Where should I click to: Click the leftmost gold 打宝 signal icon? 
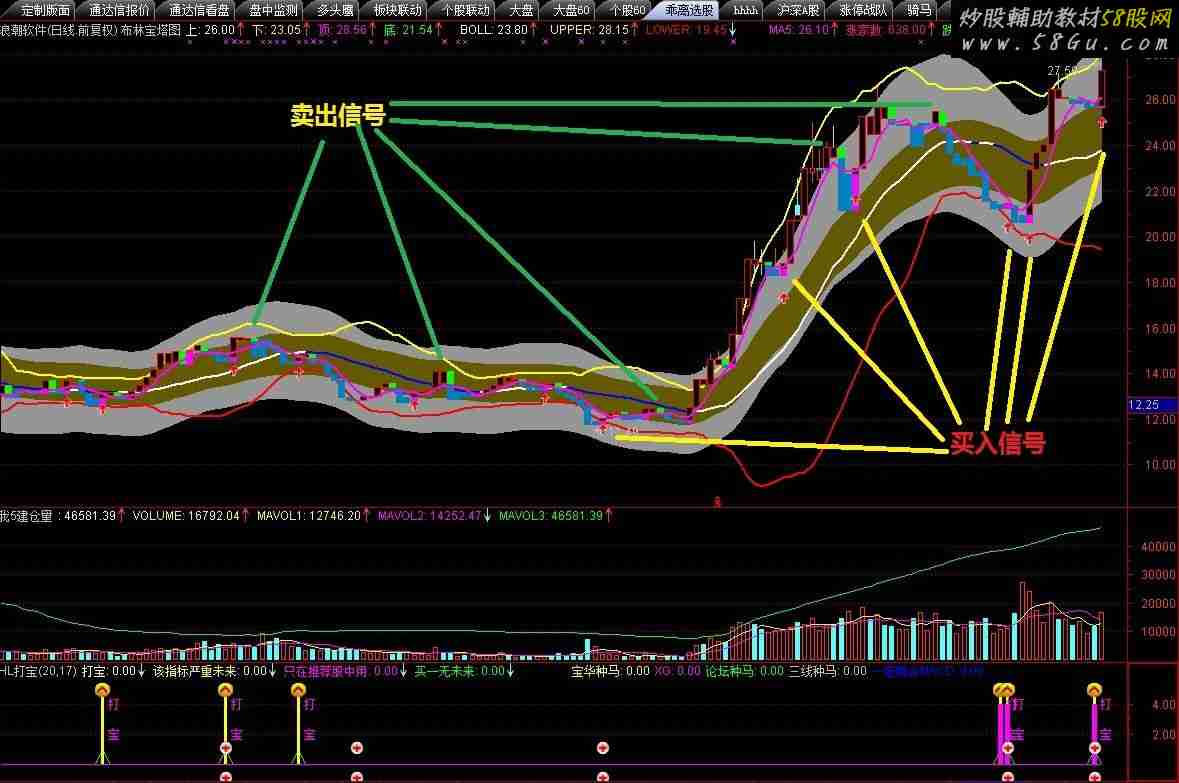tap(102, 690)
